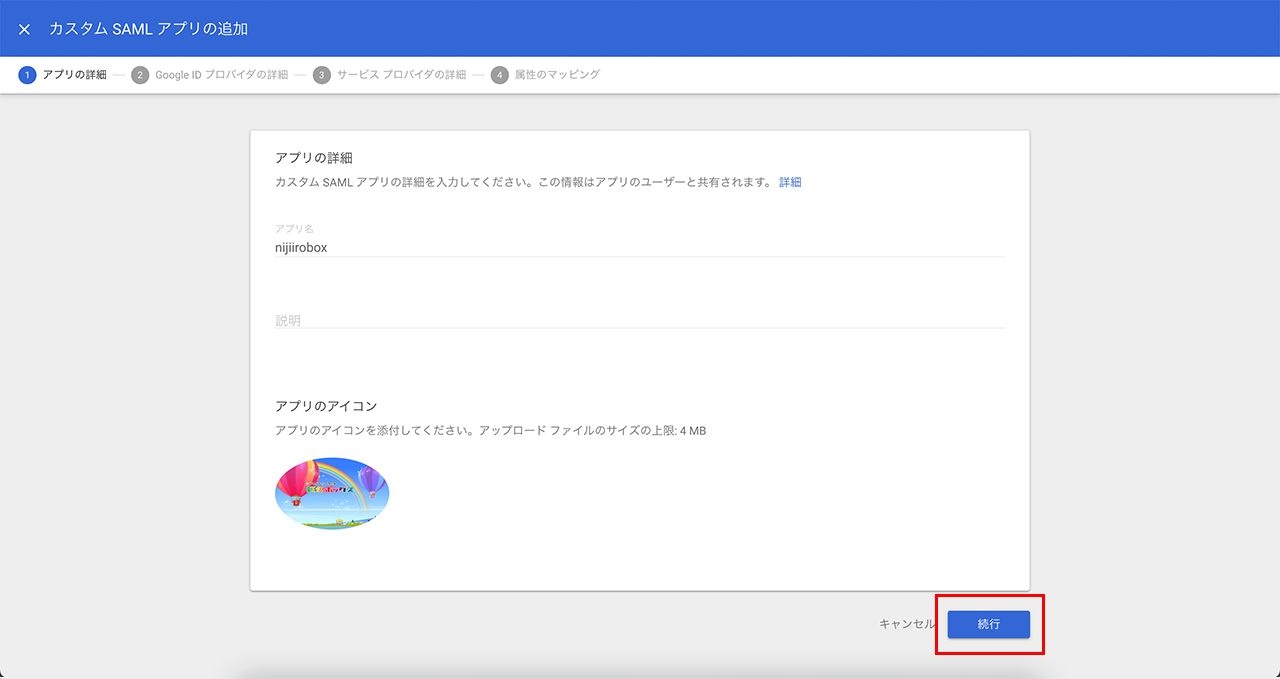Click the step 4 number circle
Viewport: 1280px width, 679px height.
500,75
